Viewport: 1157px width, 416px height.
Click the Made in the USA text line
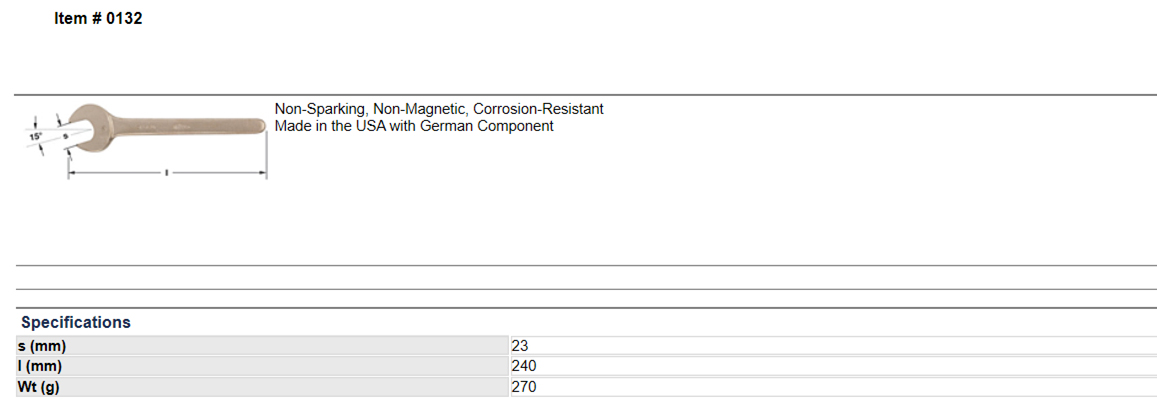414,126
